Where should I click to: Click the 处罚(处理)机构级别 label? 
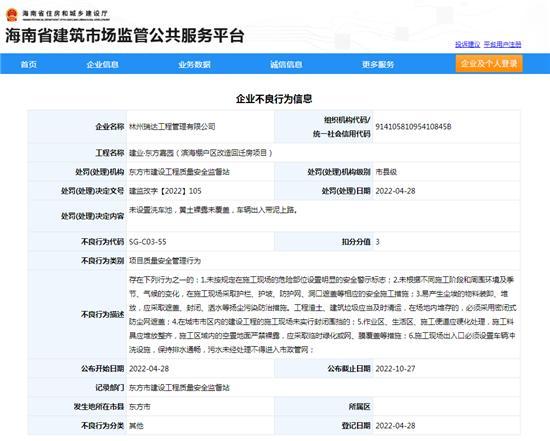coord(339,172)
